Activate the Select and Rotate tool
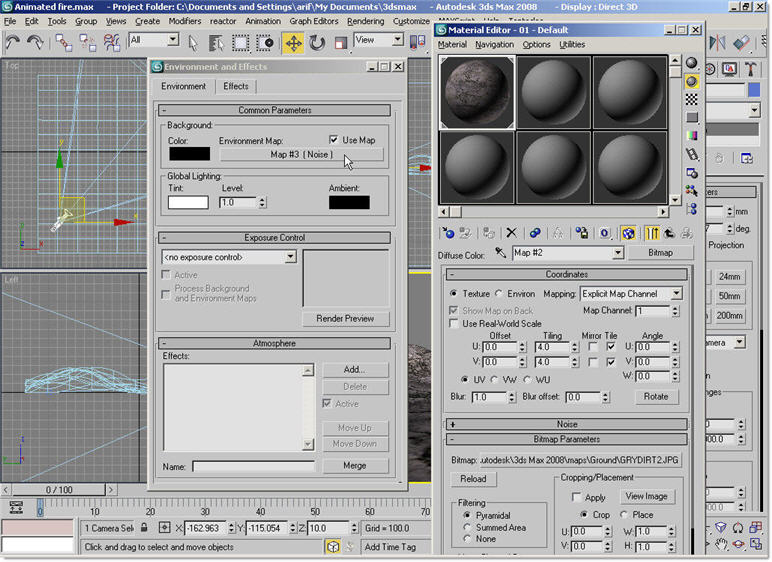This screenshot has height=562, width=772. coord(317,43)
